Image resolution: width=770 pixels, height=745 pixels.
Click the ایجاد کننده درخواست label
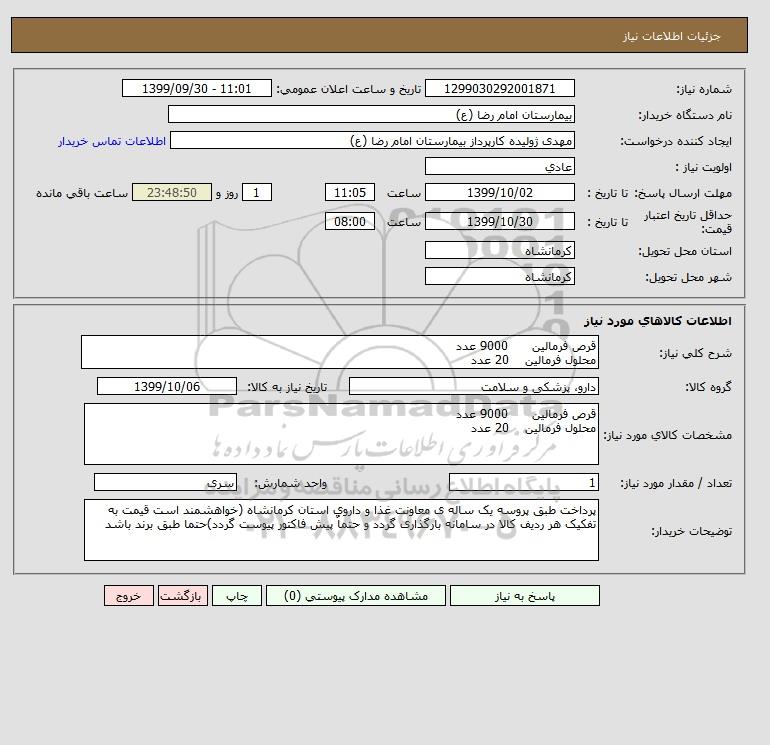pyautogui.click(x=676, y=141)
